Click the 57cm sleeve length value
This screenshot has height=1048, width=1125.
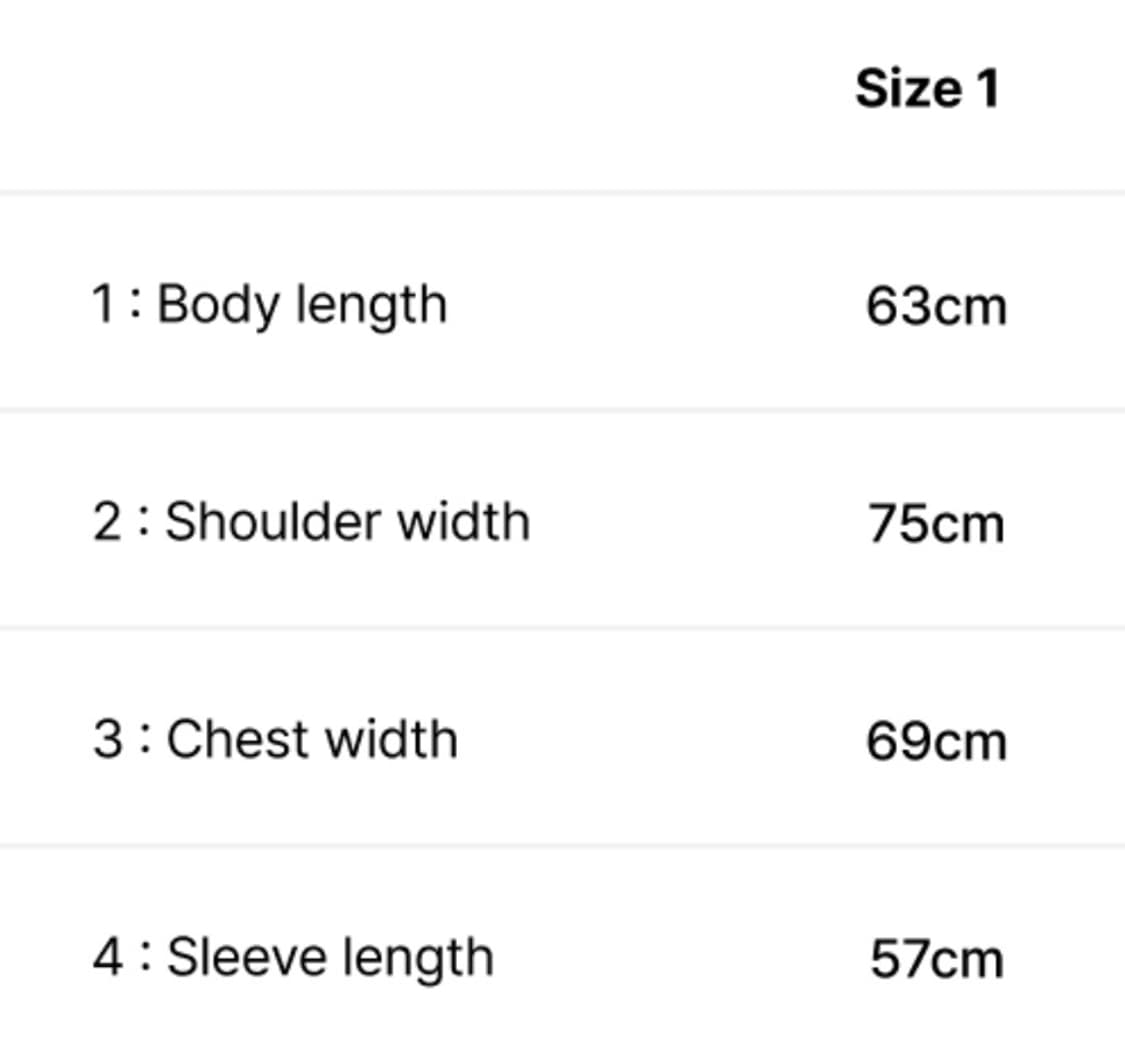tap(936, 959)
